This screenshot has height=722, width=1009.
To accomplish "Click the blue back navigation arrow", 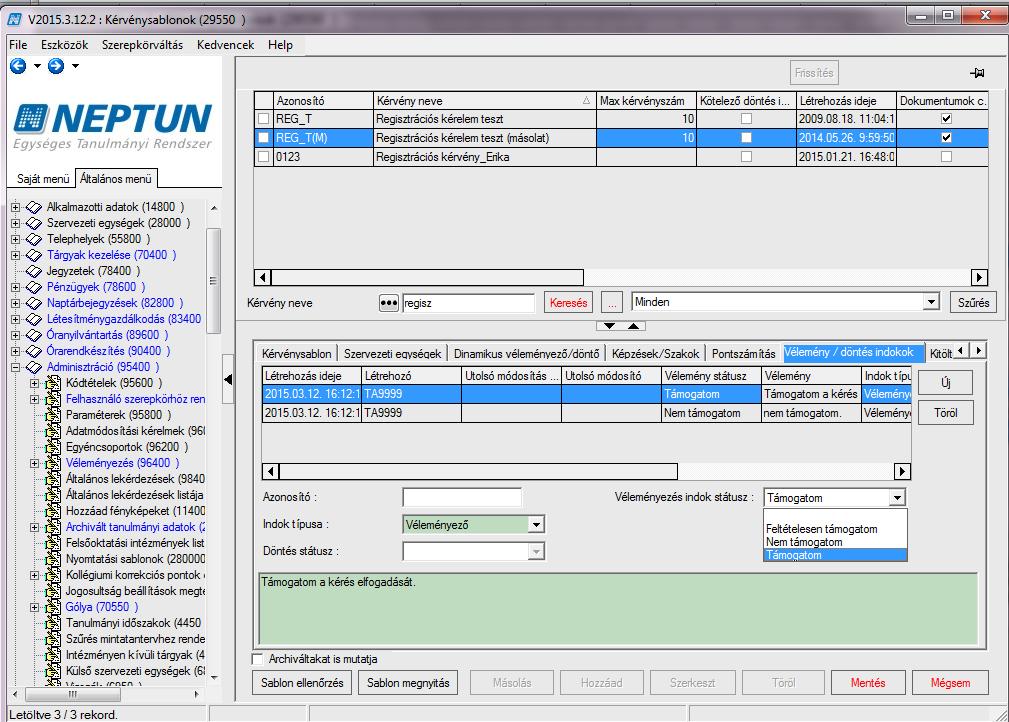I will (x=18, y=66).
